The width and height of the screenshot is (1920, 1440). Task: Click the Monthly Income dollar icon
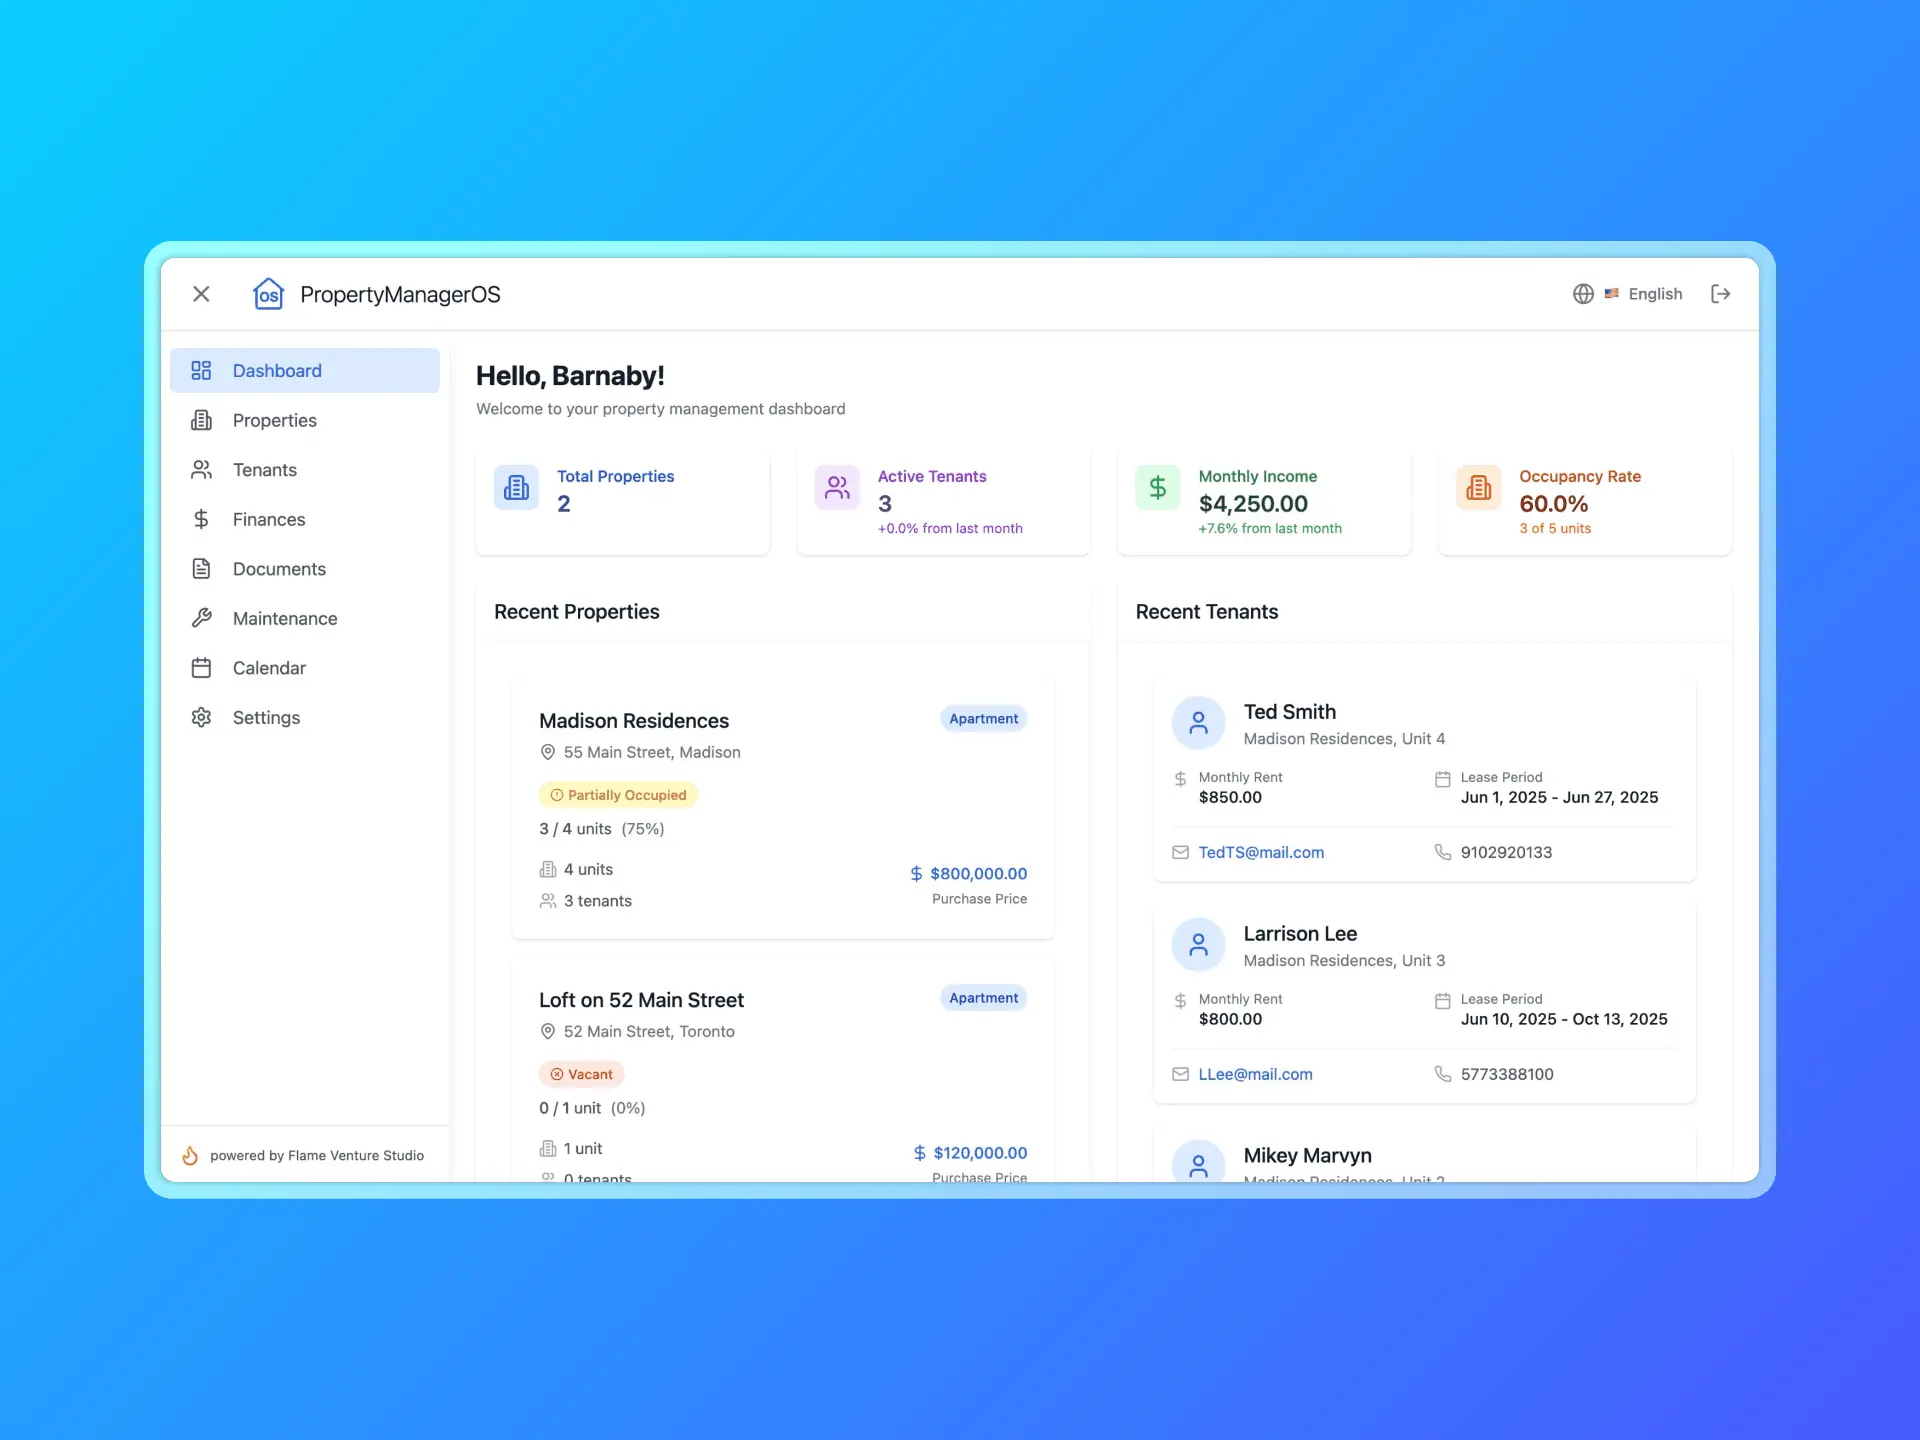(x=1158, y=488)
